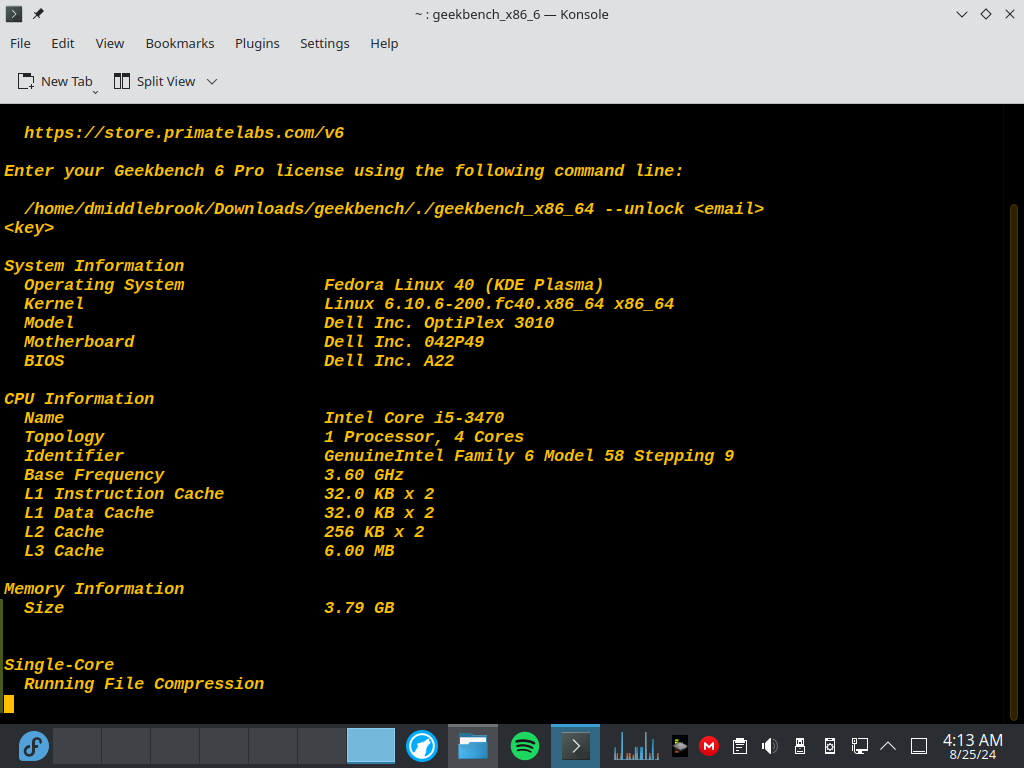The height and width of the screenshot is (768, 1024).
Task: Click the geekbench_x86_64 --unlock command line
Action: pyautogui.click(x=394, y=208)
